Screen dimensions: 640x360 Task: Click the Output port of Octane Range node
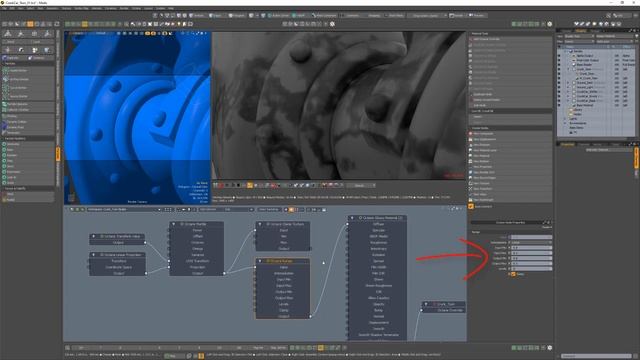[311, 316]
